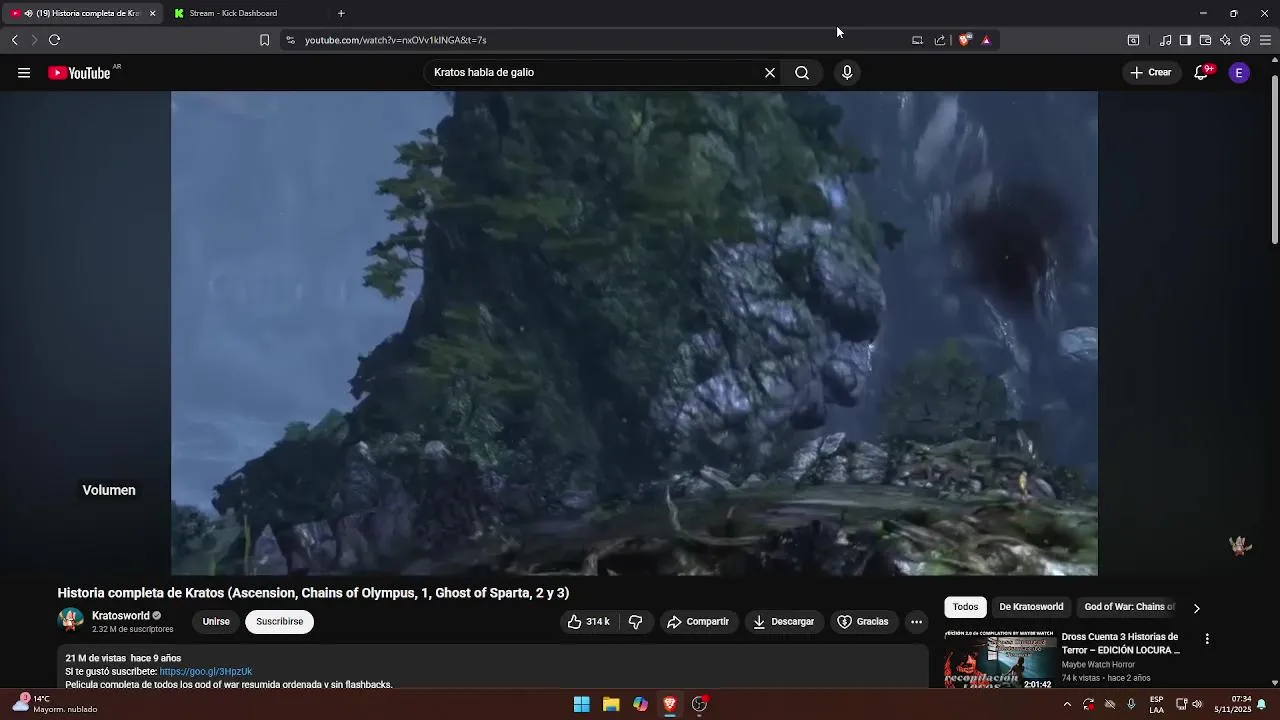
Task: Expand the video description box
Action: [493, 668]
